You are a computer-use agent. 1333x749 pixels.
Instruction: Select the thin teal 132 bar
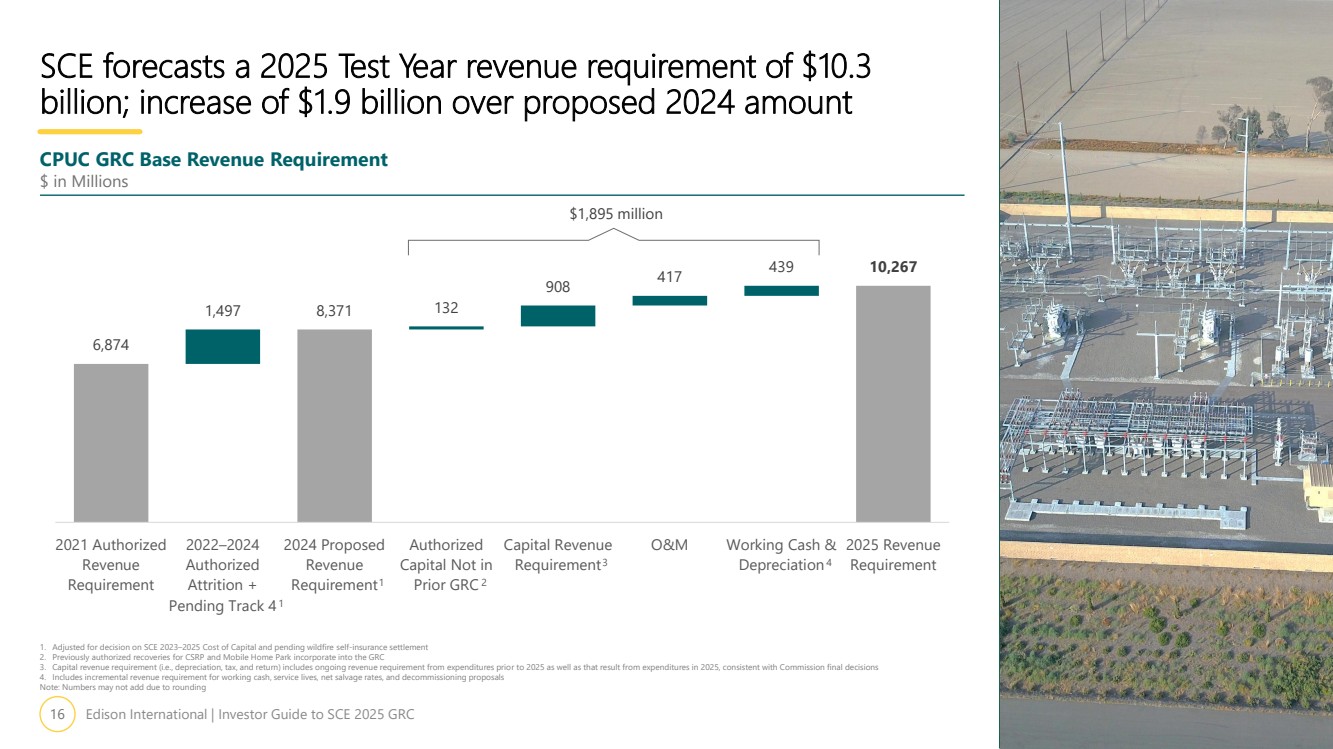tap(446, 327)
